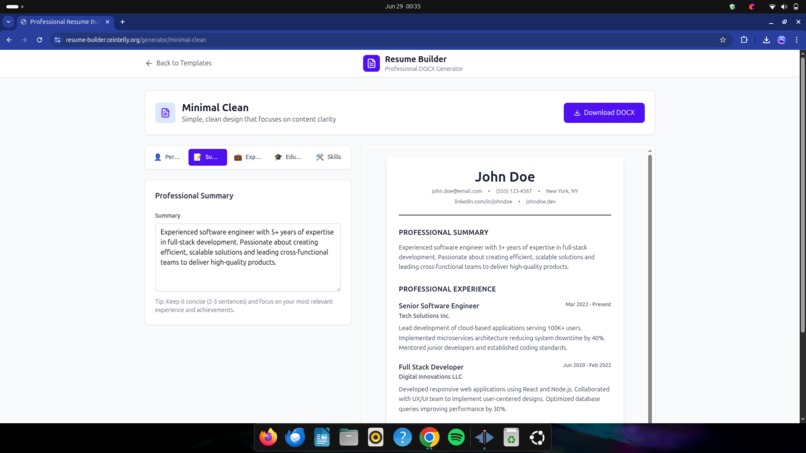This screenshot has width=806, height=453.
Task: Open the Trash from the dock
Action: [510, 438]
